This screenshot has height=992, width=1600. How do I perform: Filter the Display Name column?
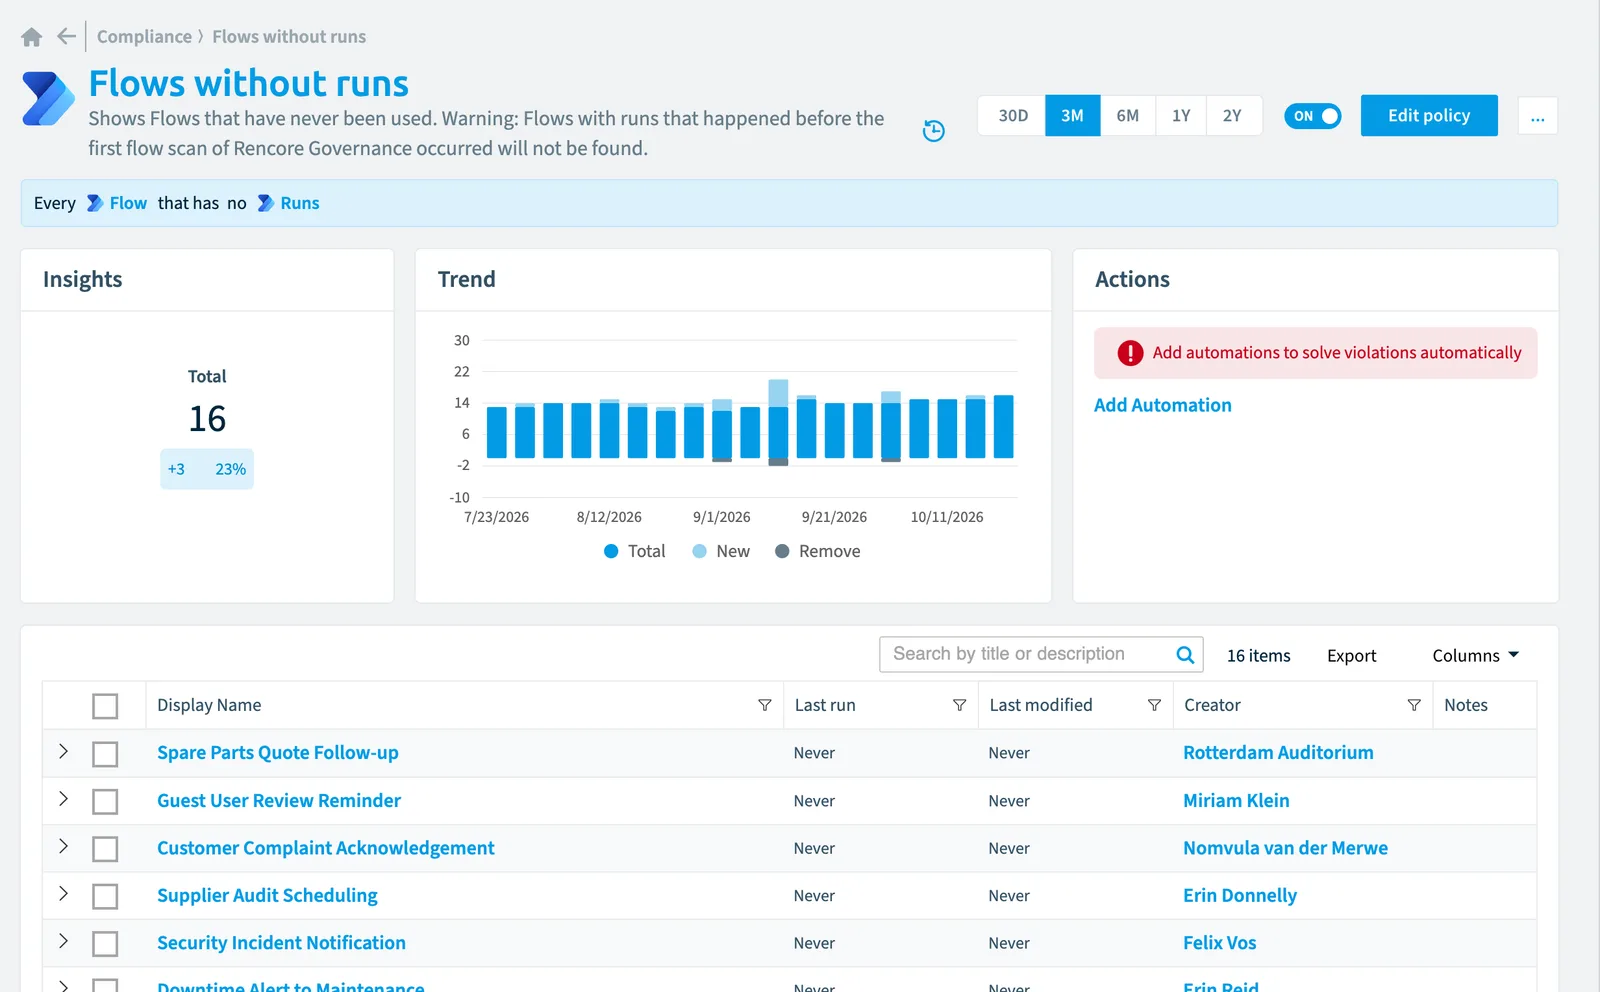[765, 705]
